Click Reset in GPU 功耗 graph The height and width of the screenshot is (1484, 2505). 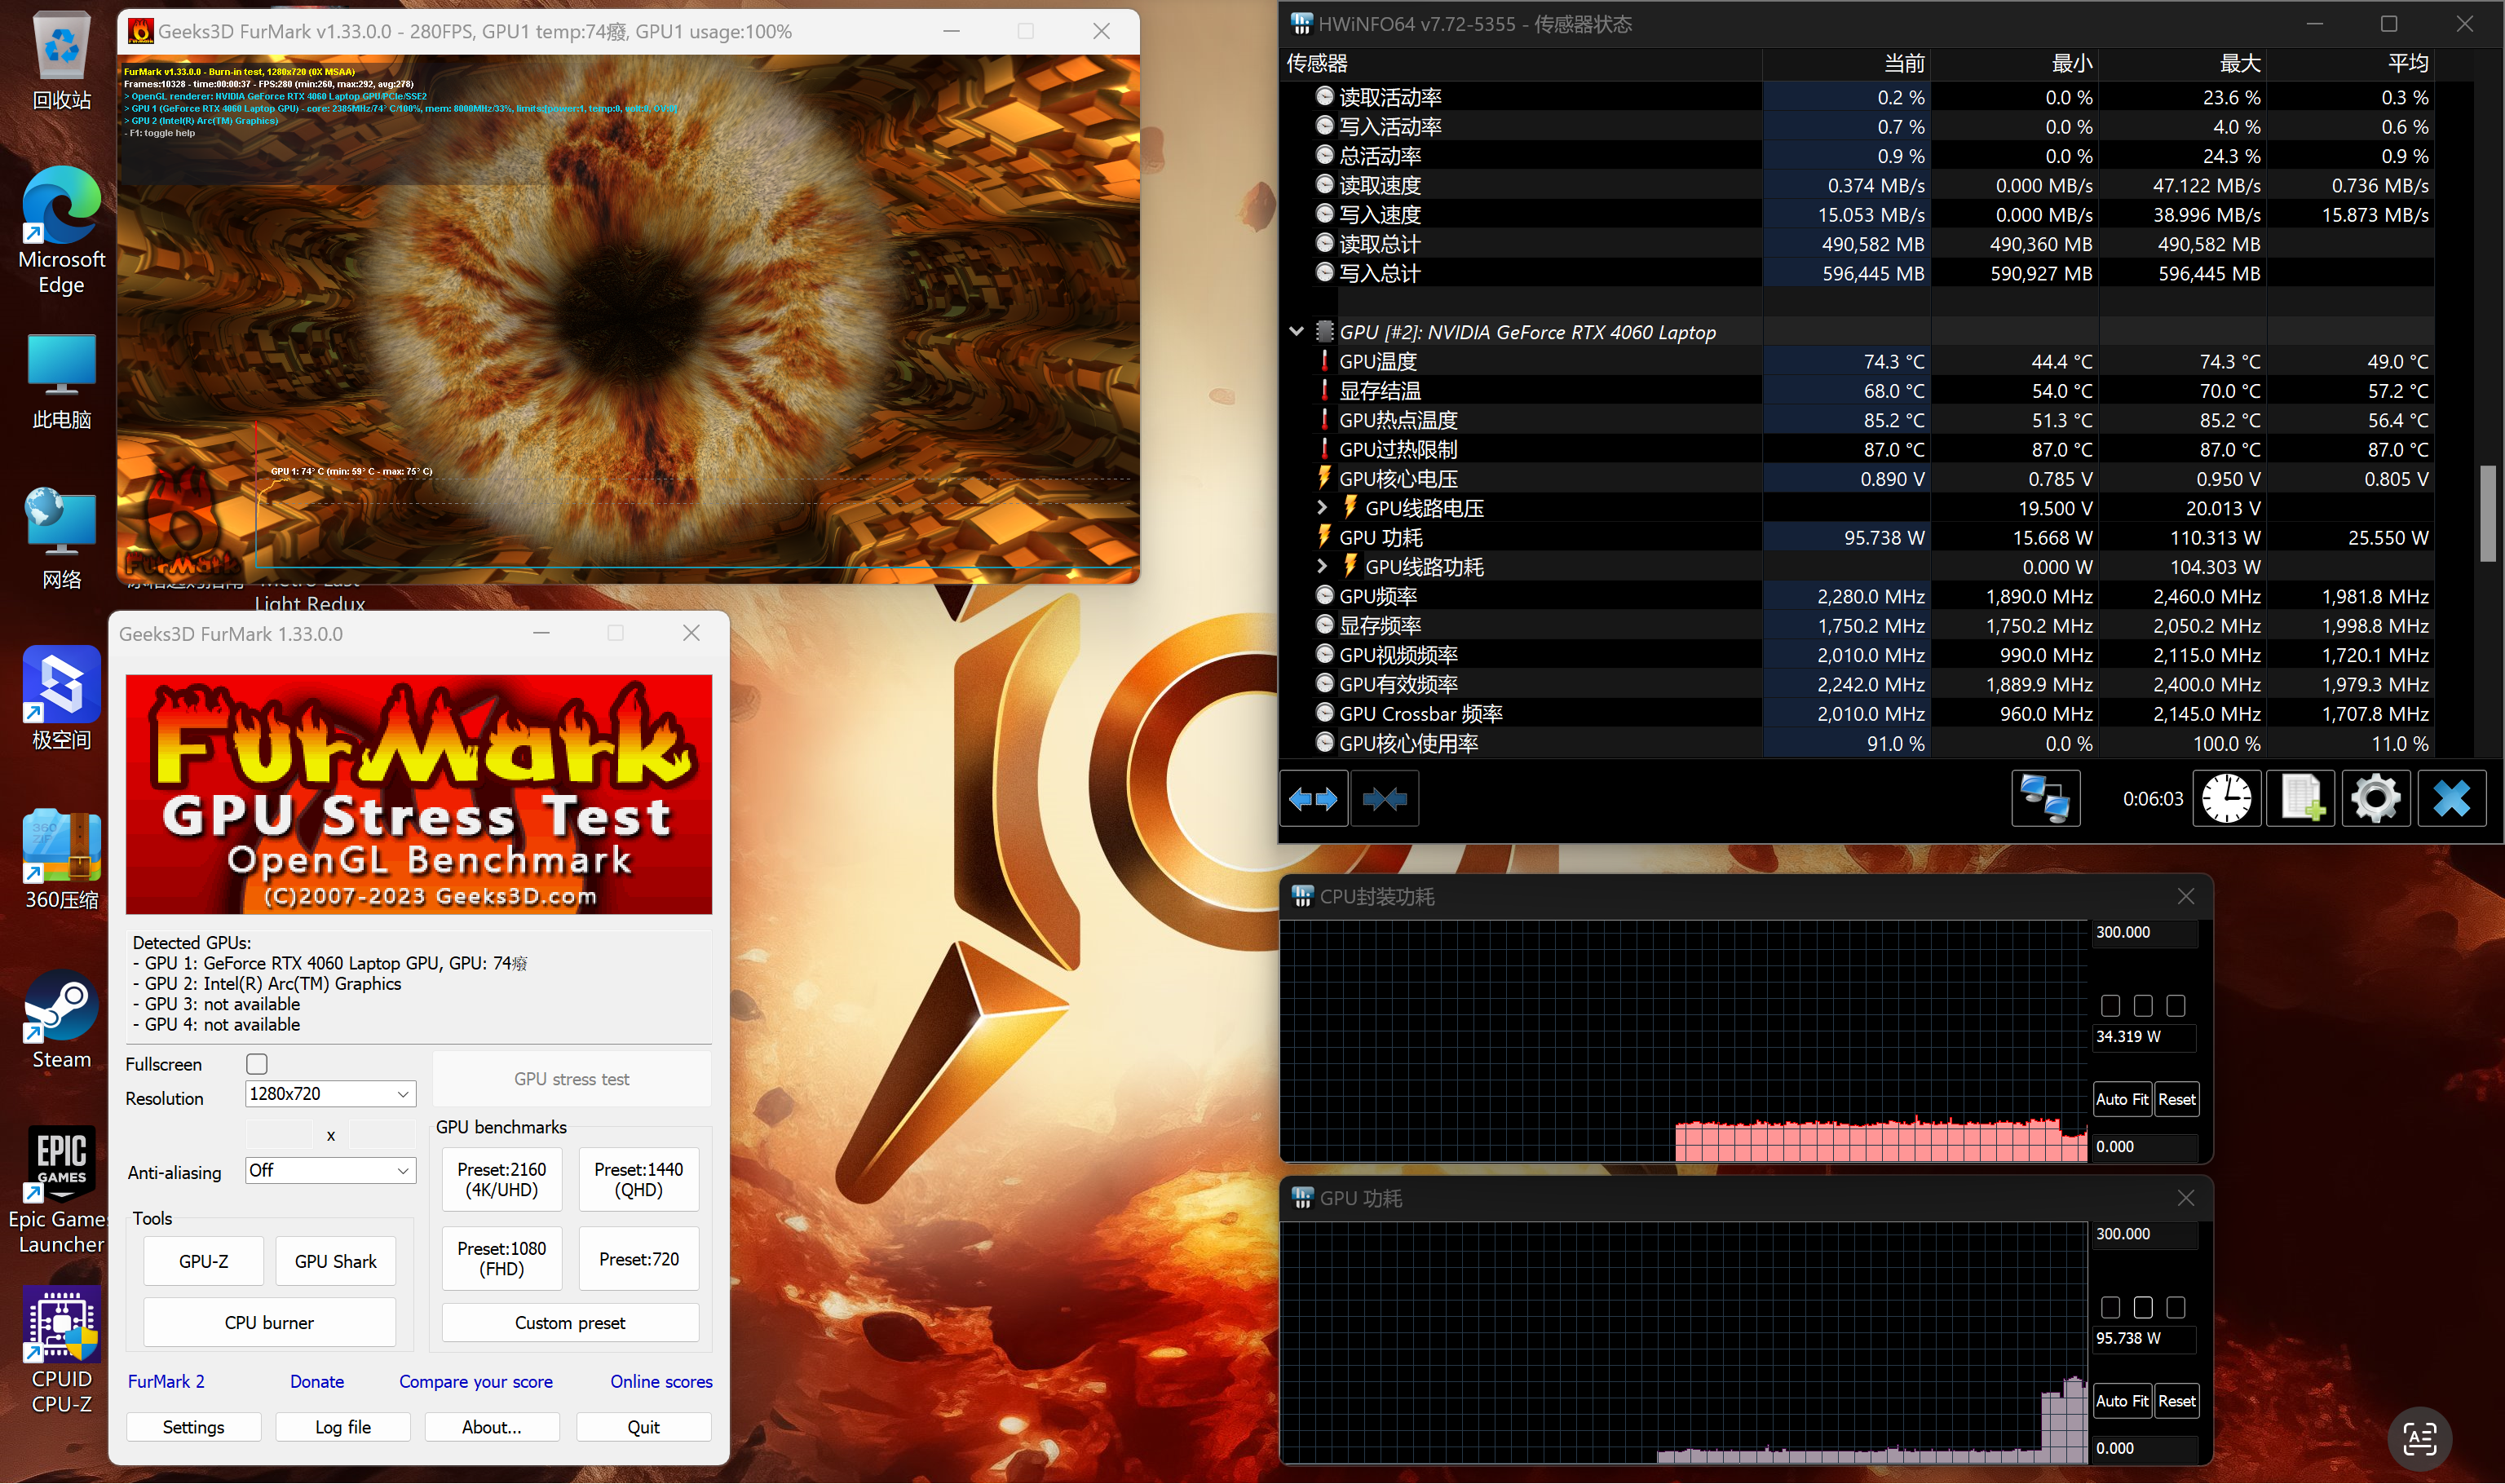2177,1402
